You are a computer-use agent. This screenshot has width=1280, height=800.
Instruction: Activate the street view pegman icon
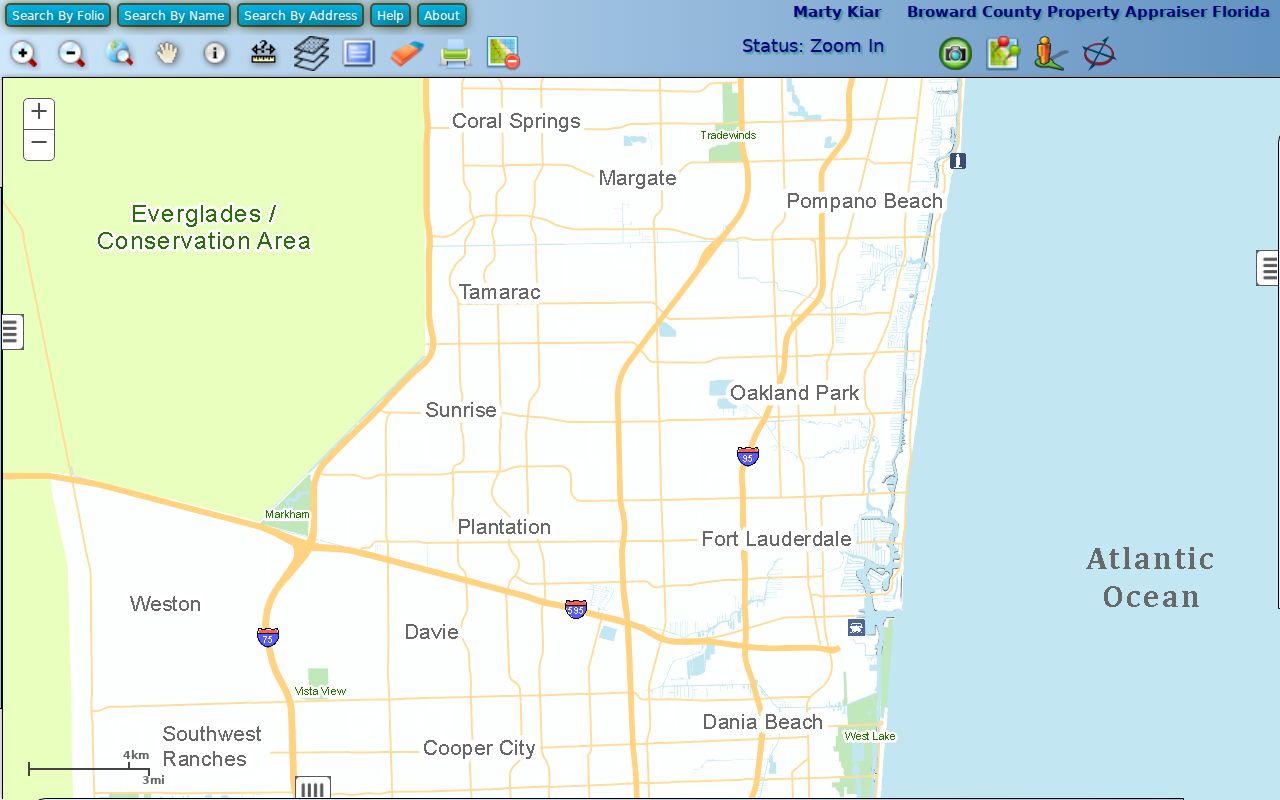pos(1050,53)
